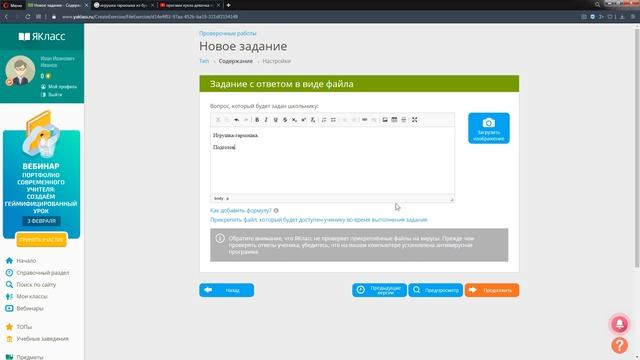Open the Opera 'Меню' button

pos(12,5)
